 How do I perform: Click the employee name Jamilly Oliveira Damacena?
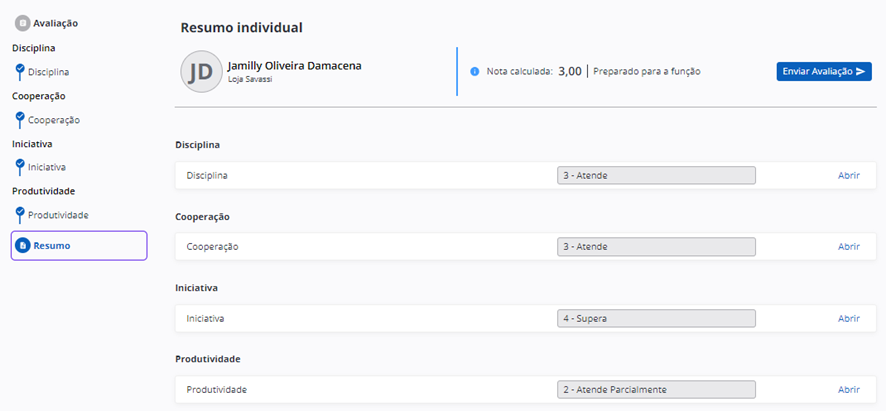pyautogui.click(x=295, y=65)
